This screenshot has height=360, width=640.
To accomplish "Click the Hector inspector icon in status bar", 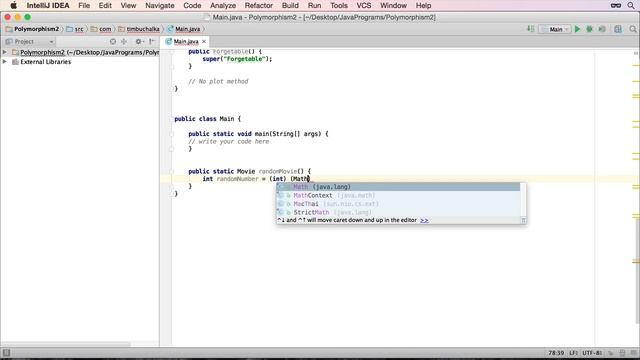I will [x=622, y=353].
